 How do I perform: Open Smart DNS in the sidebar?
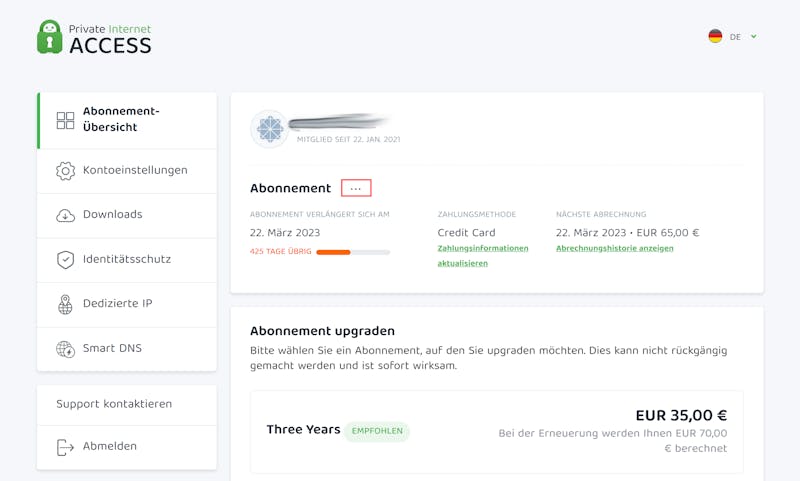click(x=128, y=349)
